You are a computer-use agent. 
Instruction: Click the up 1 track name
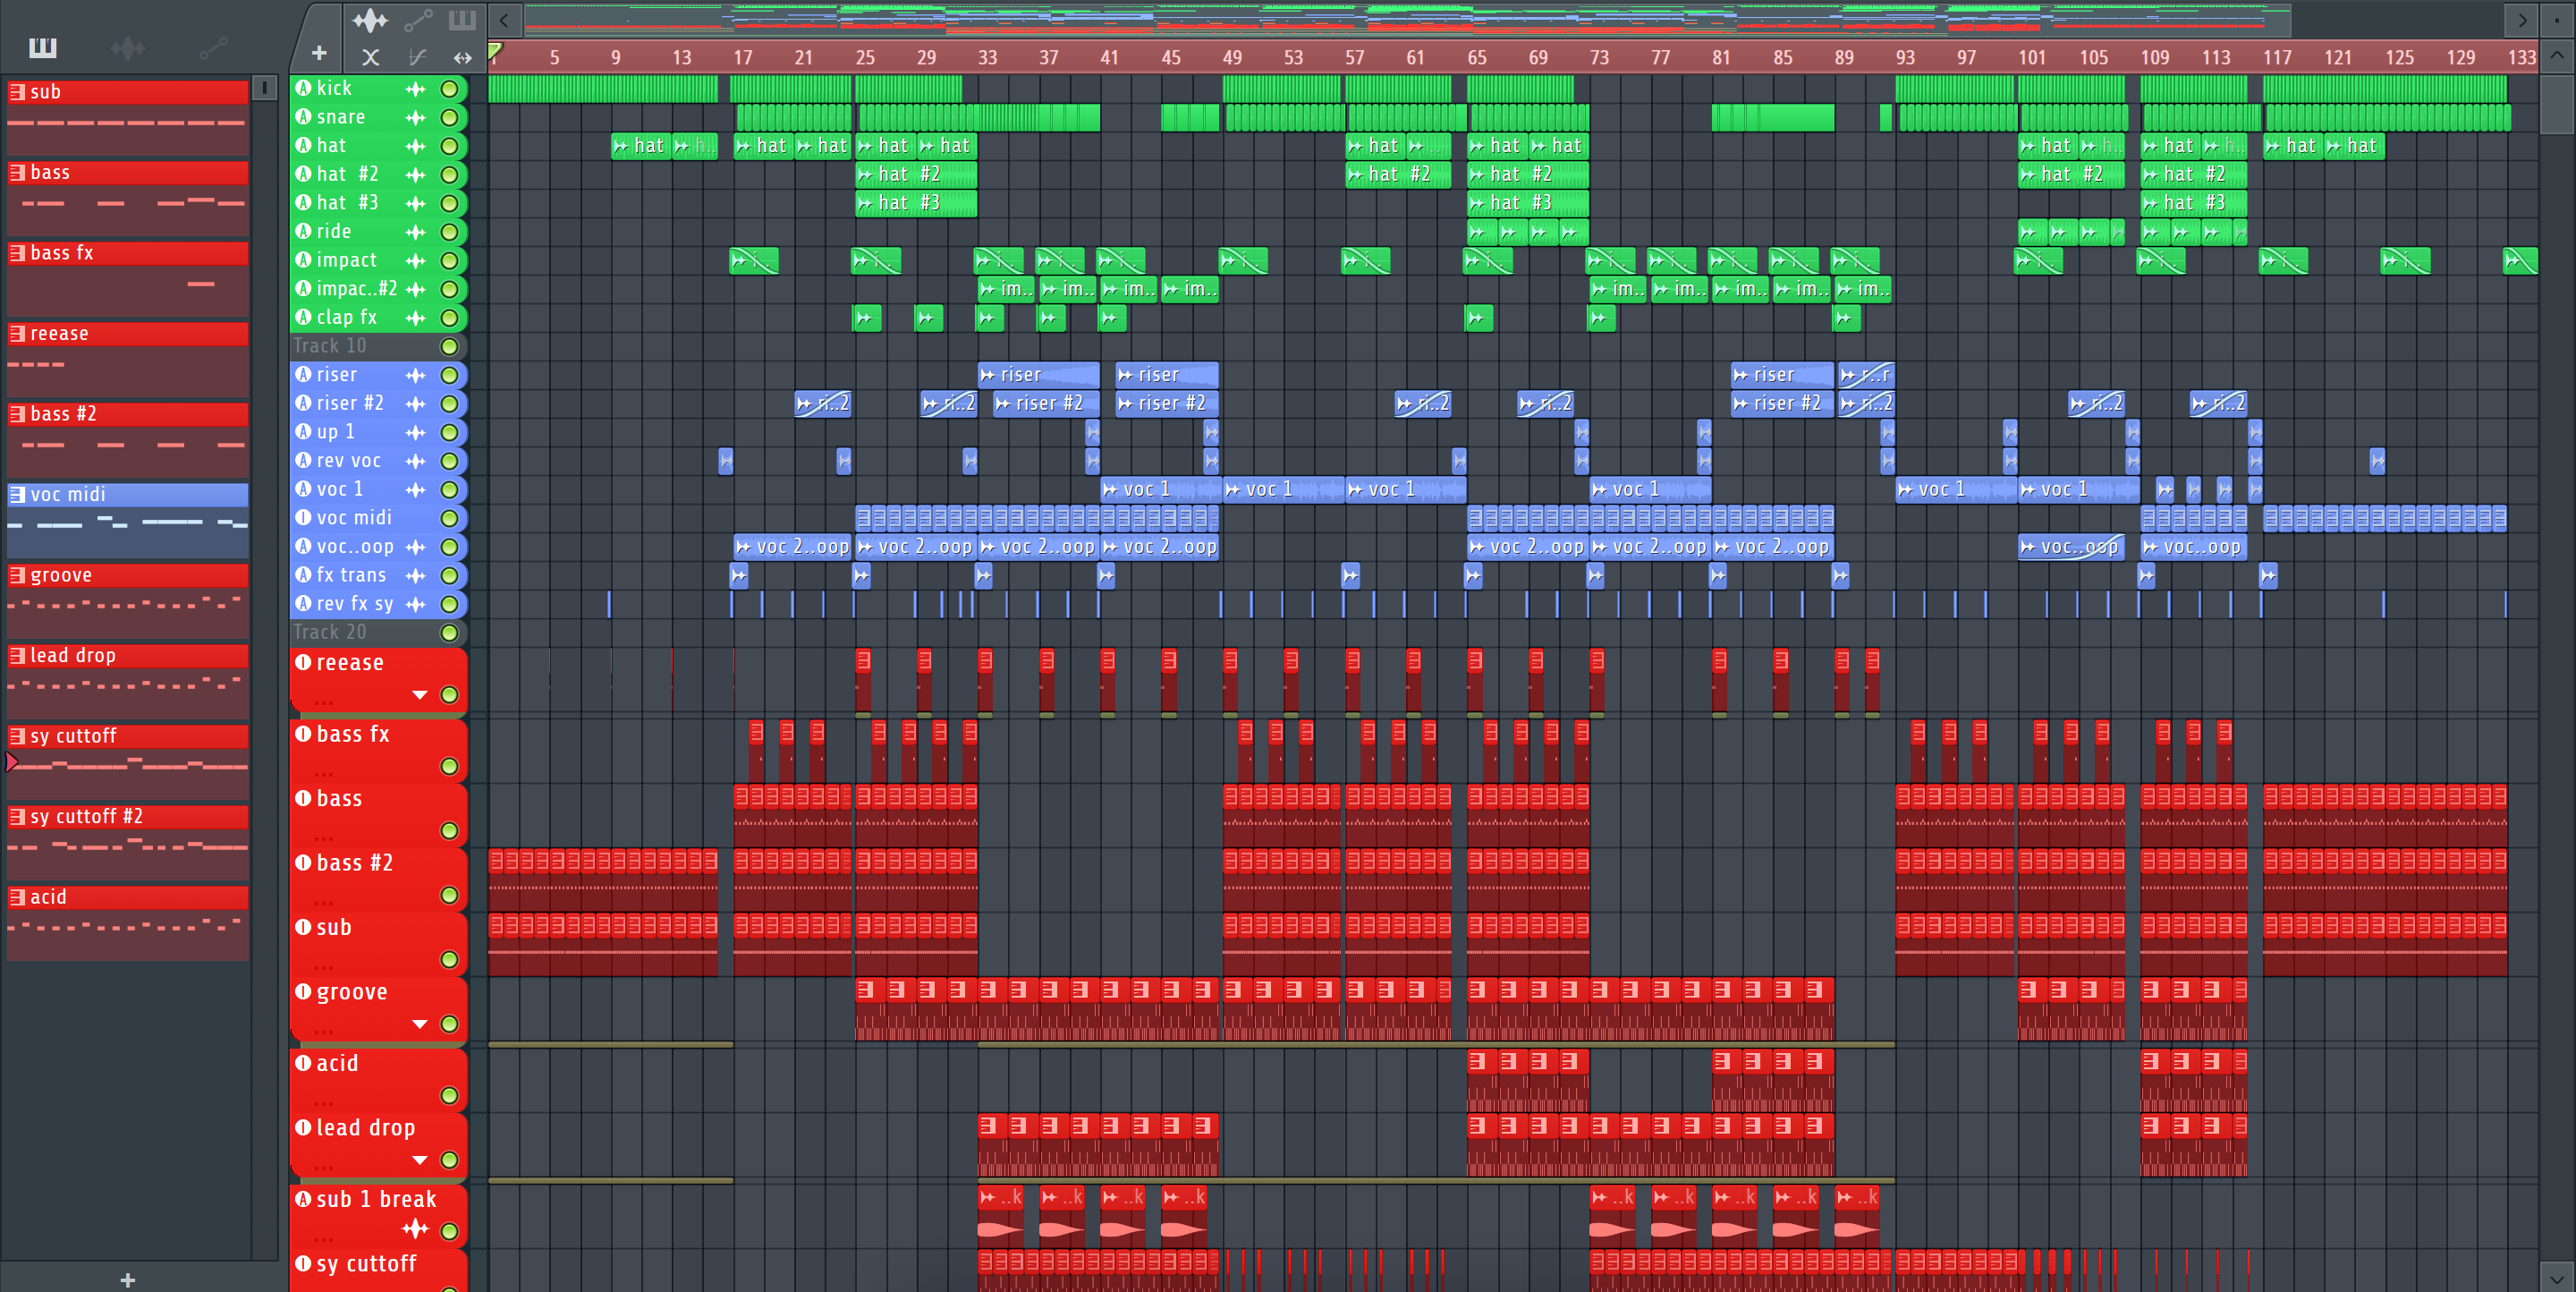point(335,432)
